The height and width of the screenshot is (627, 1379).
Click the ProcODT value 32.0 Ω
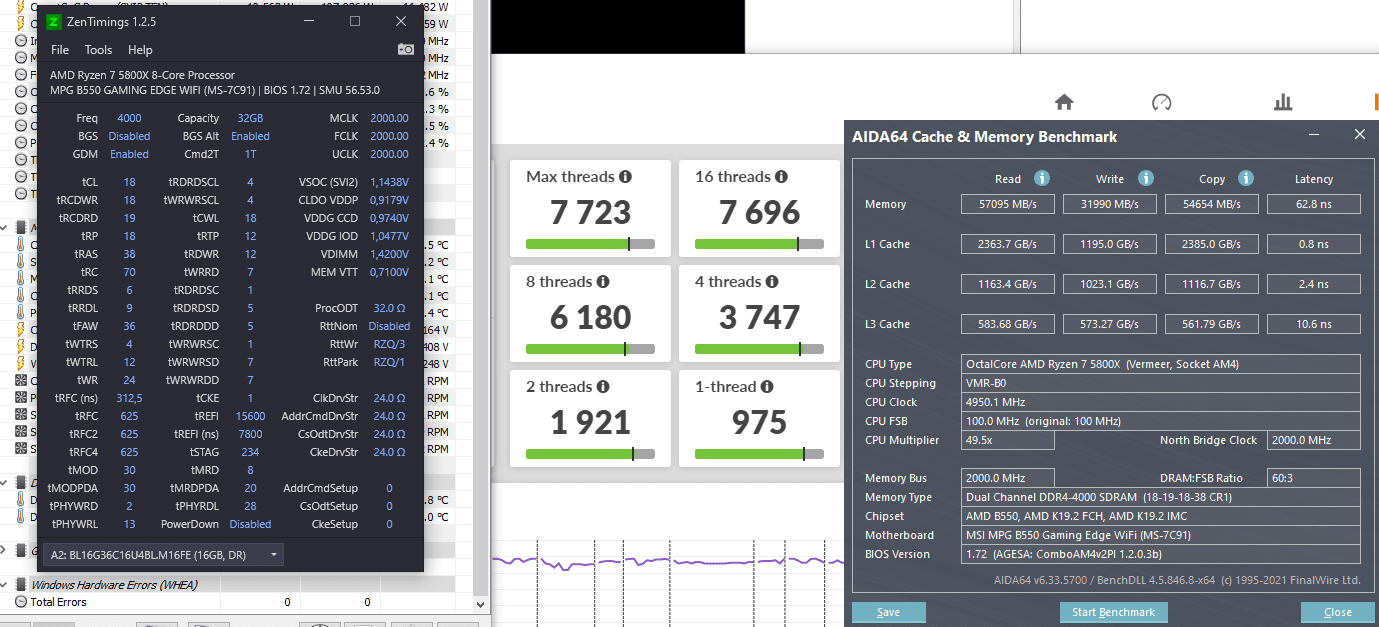pyautogui.click(x=389, y=308)
